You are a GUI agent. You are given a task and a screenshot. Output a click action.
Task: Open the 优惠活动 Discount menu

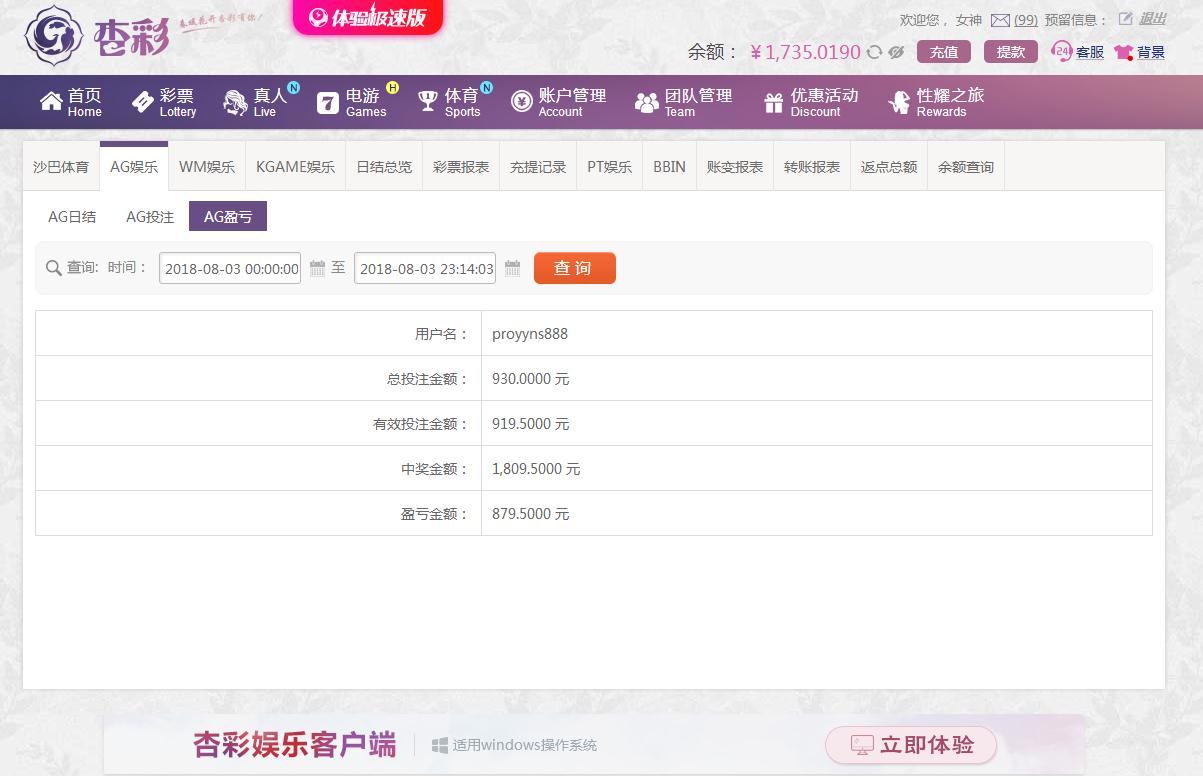pyautogui.click(x=811, y=102)
